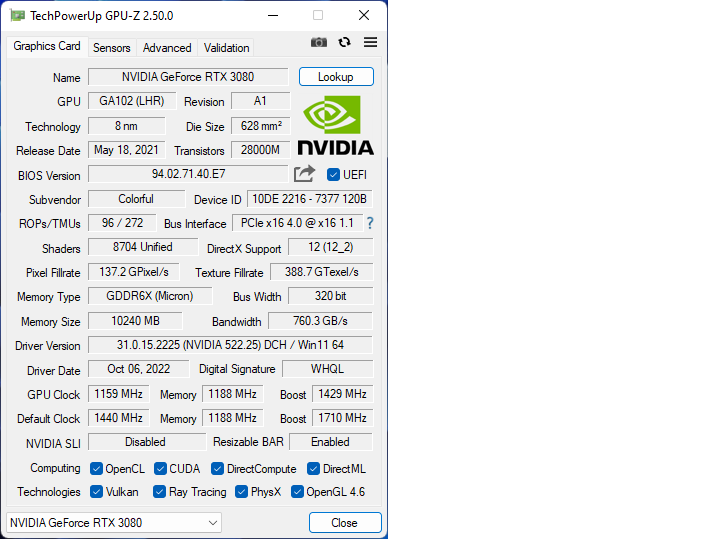Toggle the CUDA checkbox
The width and height of the screenshot is (717, 539).
[160, 469]
